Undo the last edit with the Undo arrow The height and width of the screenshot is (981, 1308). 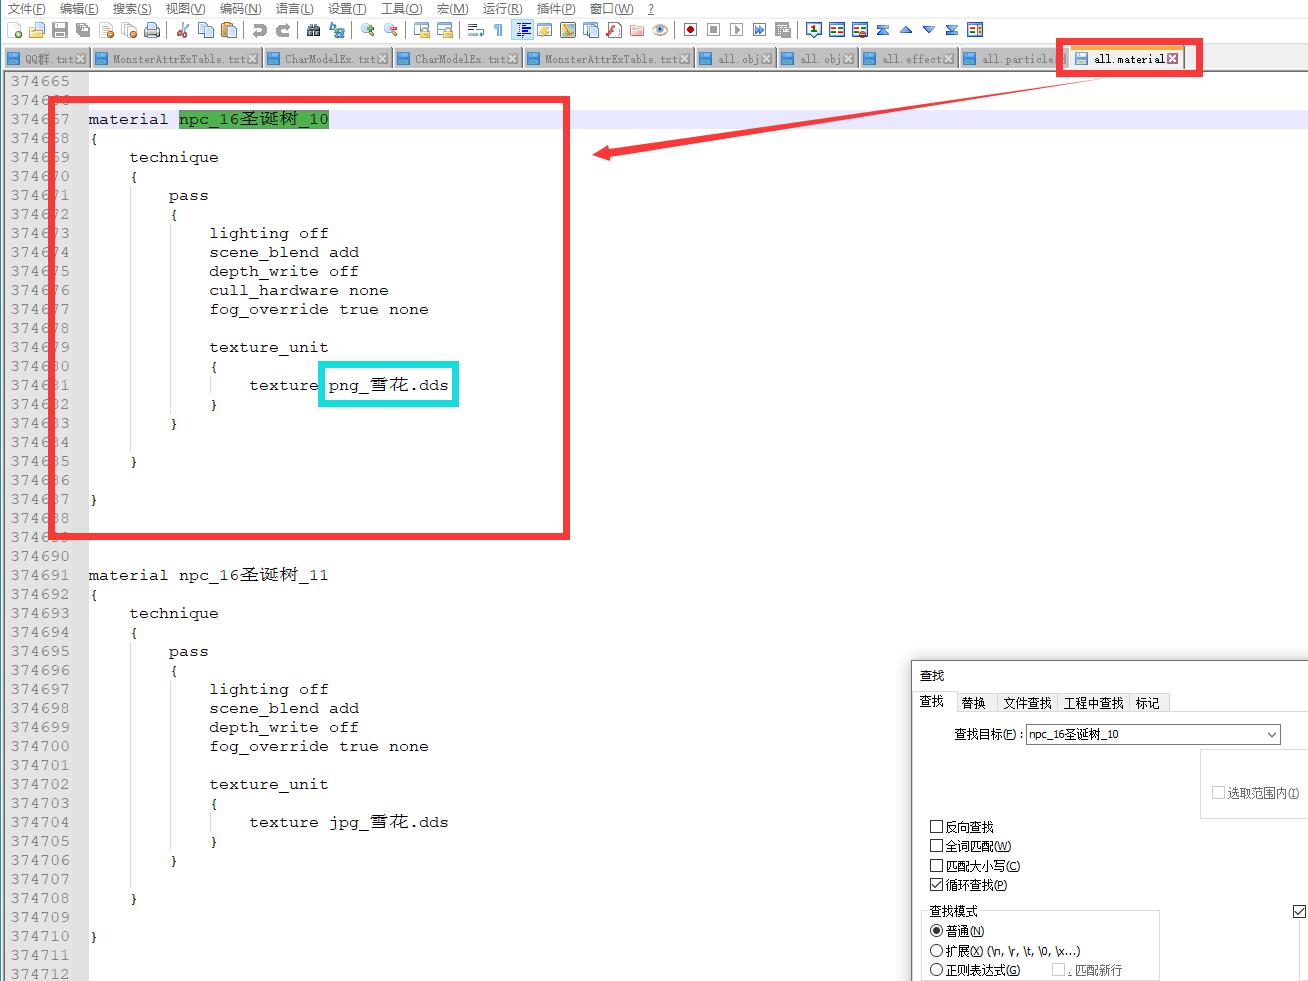click(259, 30)
